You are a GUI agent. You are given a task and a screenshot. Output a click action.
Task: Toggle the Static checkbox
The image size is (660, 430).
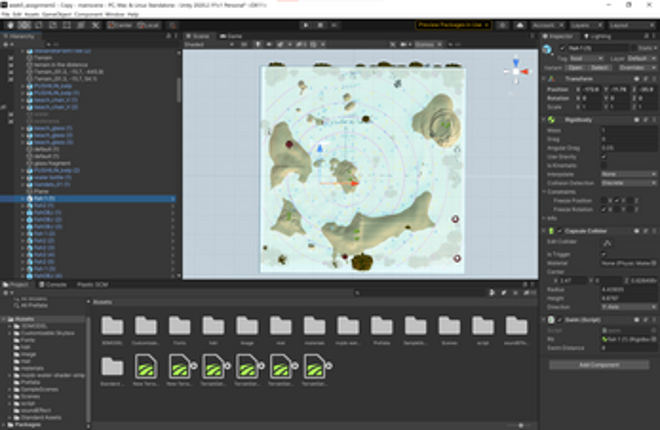pyautogui.click(x=636, y=48)
